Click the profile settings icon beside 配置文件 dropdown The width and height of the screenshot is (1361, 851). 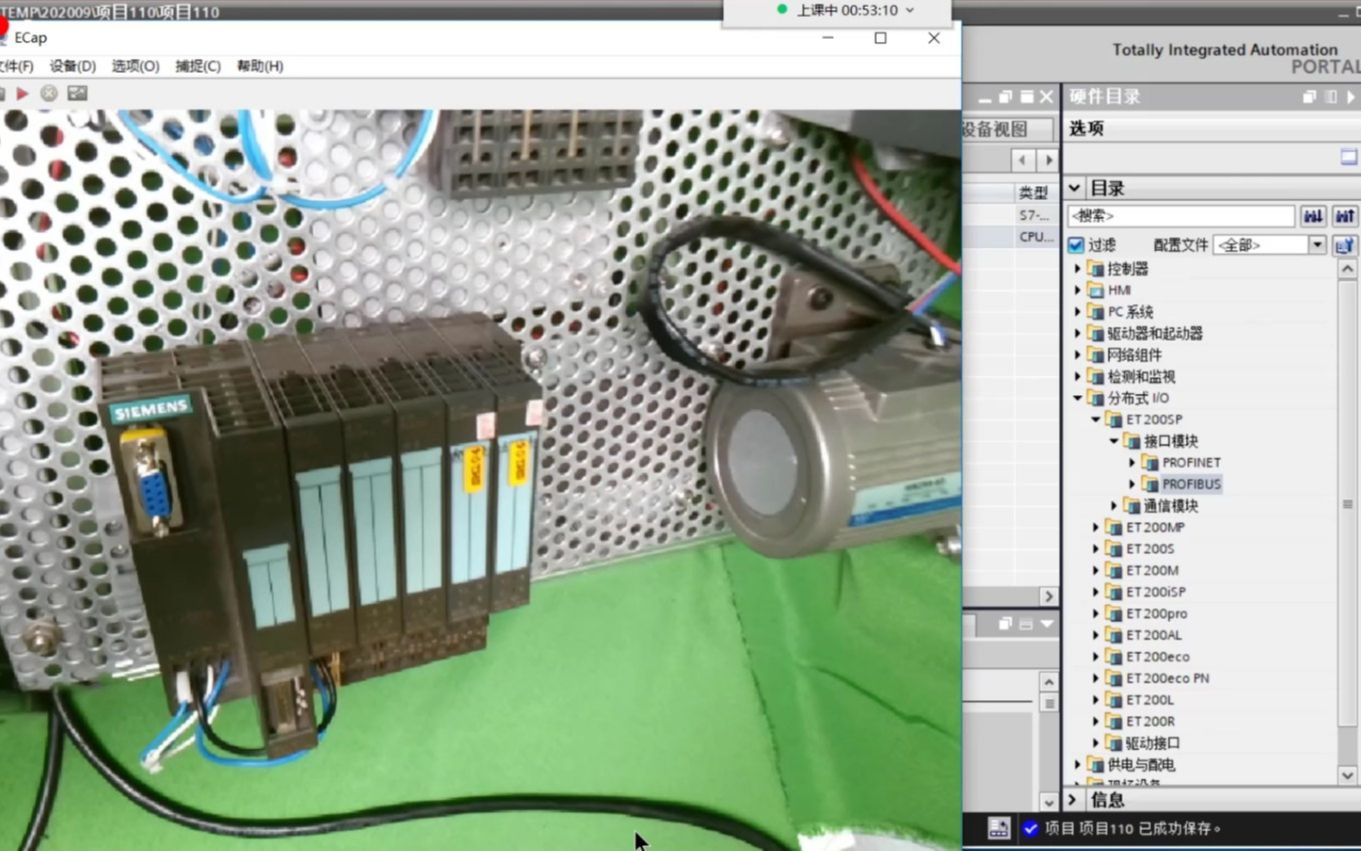pos(1344,245)
